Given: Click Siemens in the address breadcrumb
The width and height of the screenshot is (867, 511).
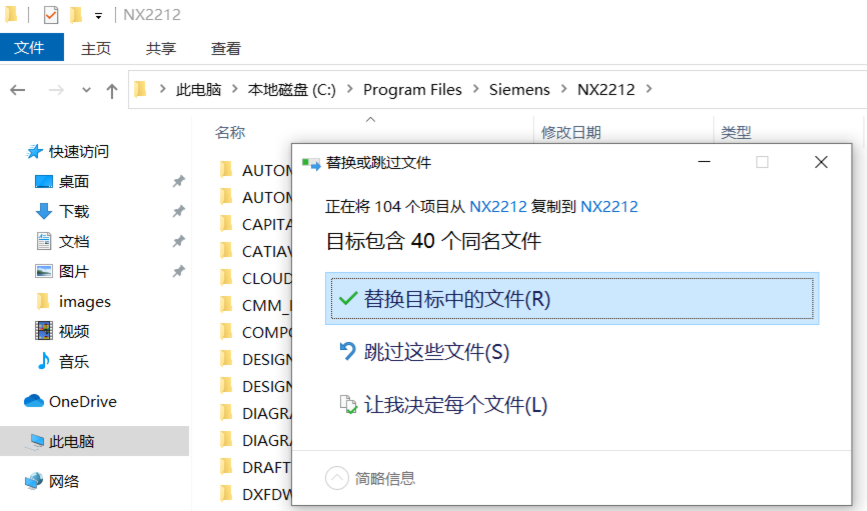Looking at the screenshot, I should coord(519,90).
